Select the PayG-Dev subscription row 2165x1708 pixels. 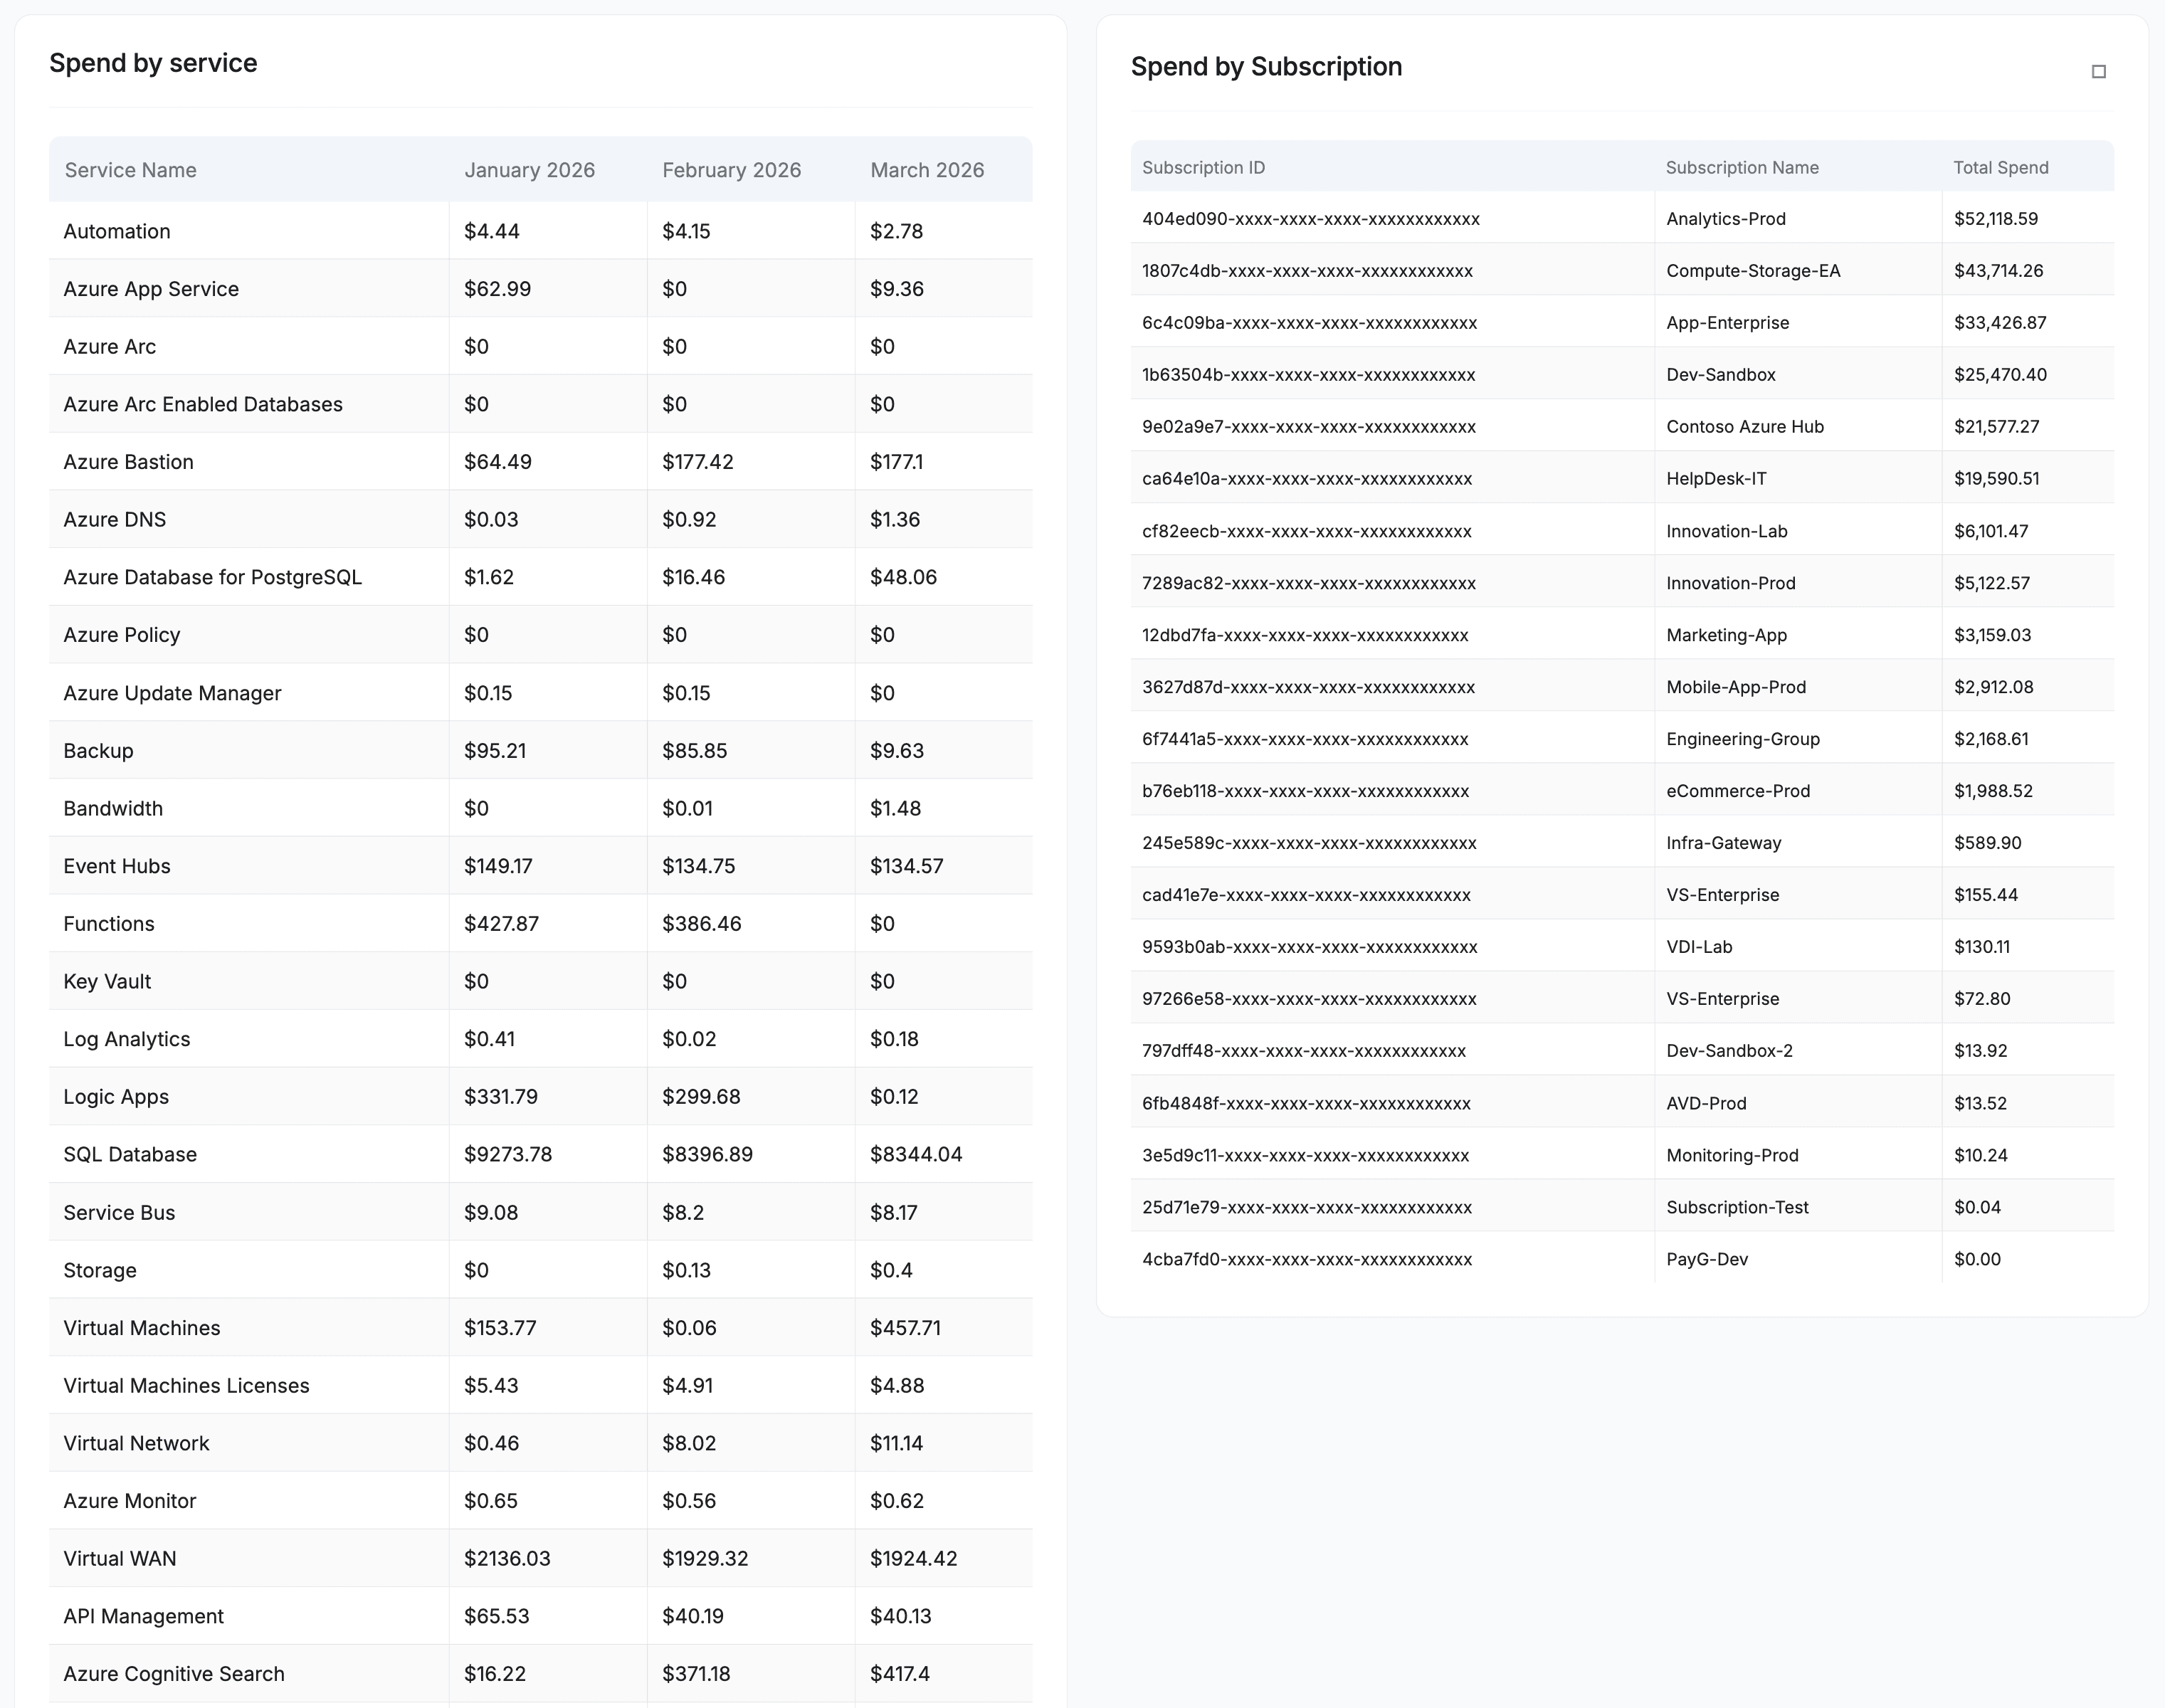pos(1620,1259)
